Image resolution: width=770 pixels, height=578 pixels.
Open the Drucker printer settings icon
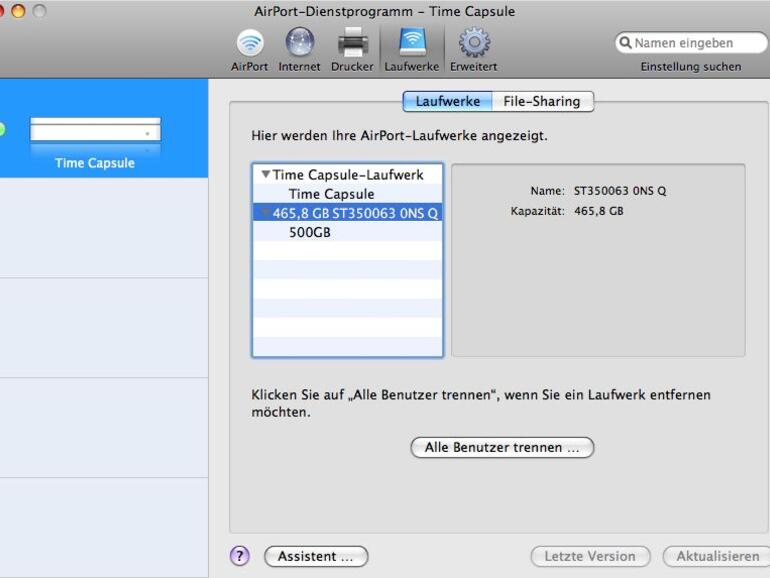(352, 44)
